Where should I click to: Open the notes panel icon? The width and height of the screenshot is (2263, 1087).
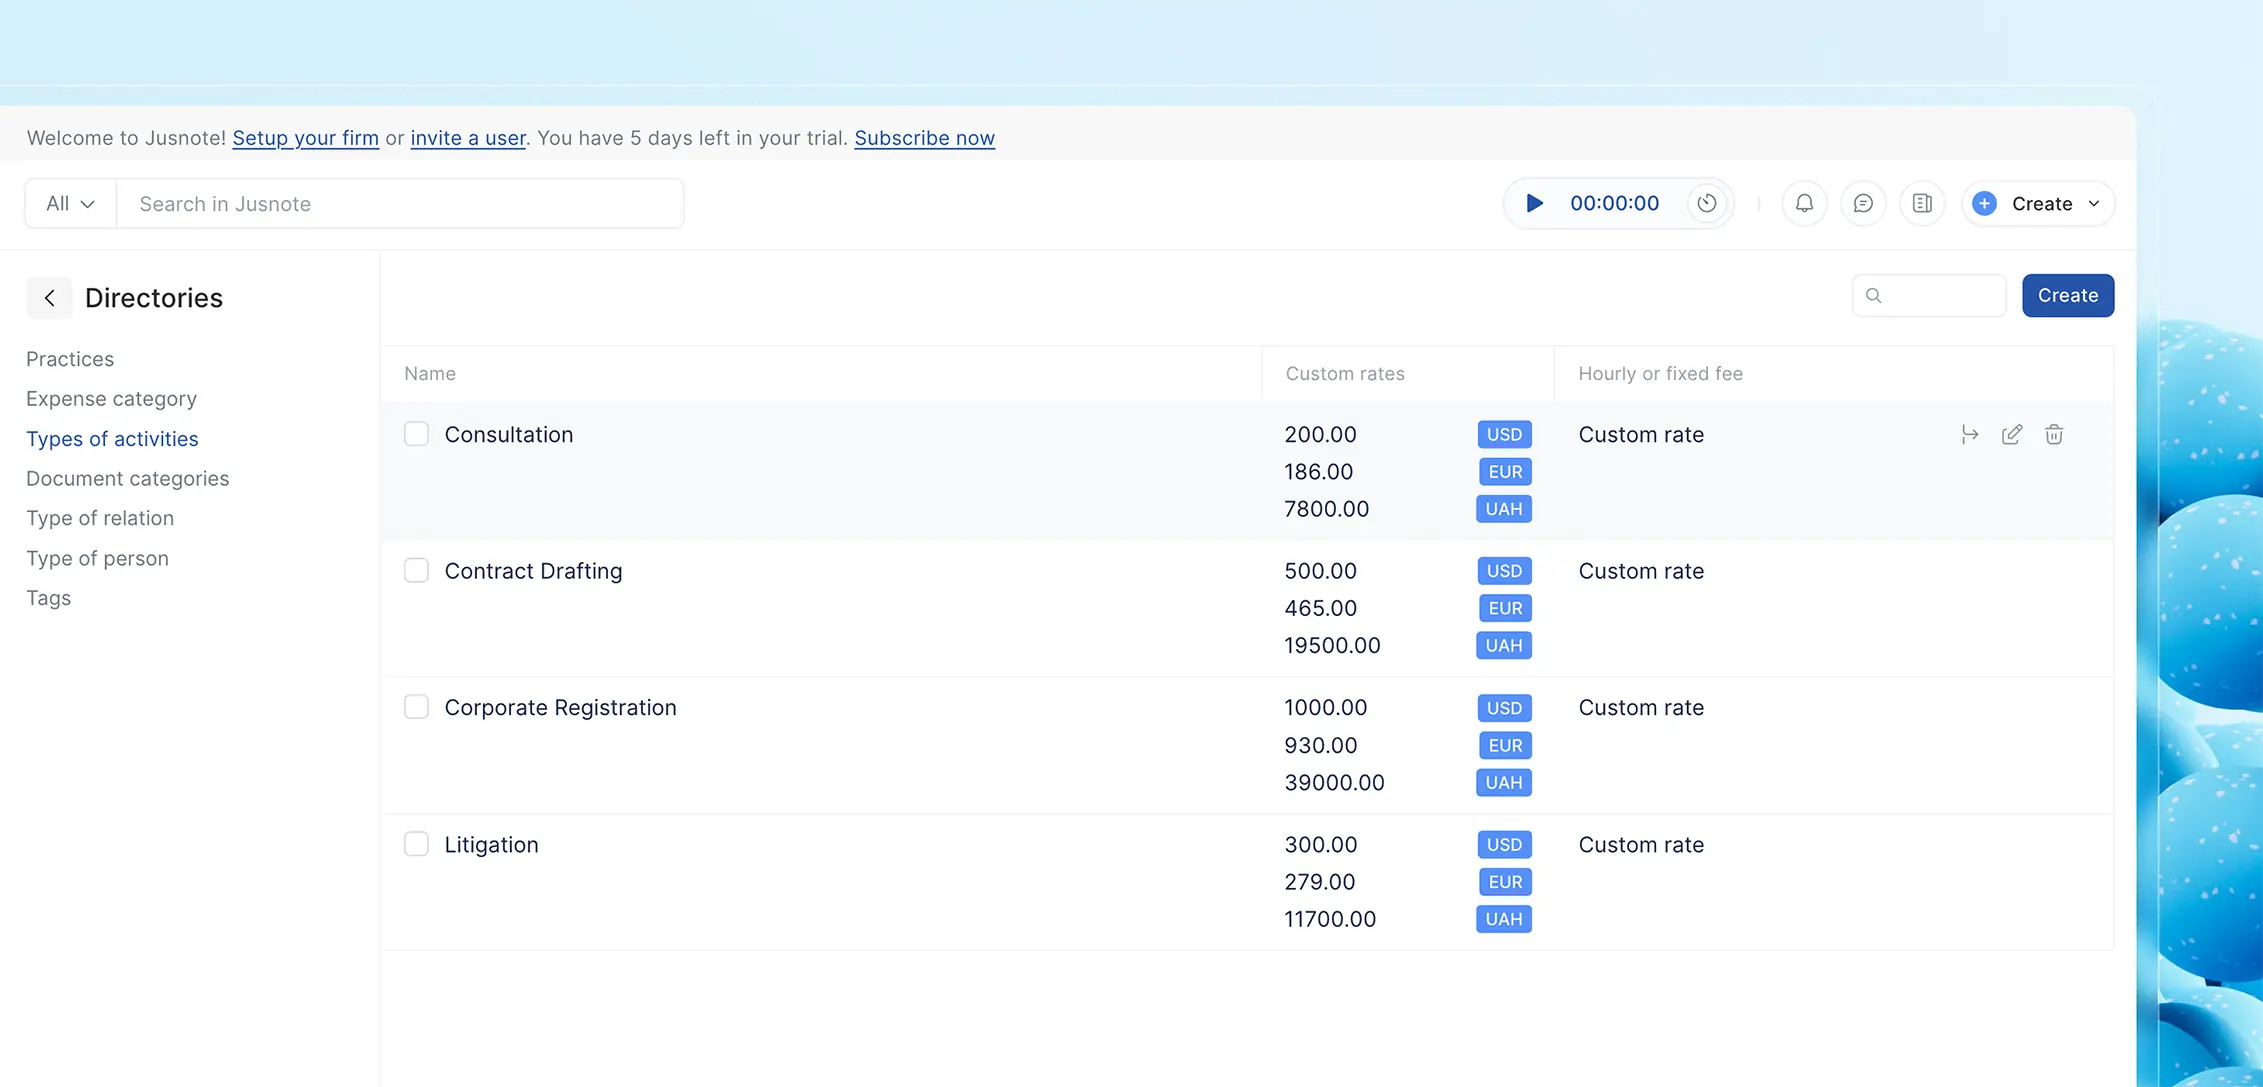[1922, 203]
